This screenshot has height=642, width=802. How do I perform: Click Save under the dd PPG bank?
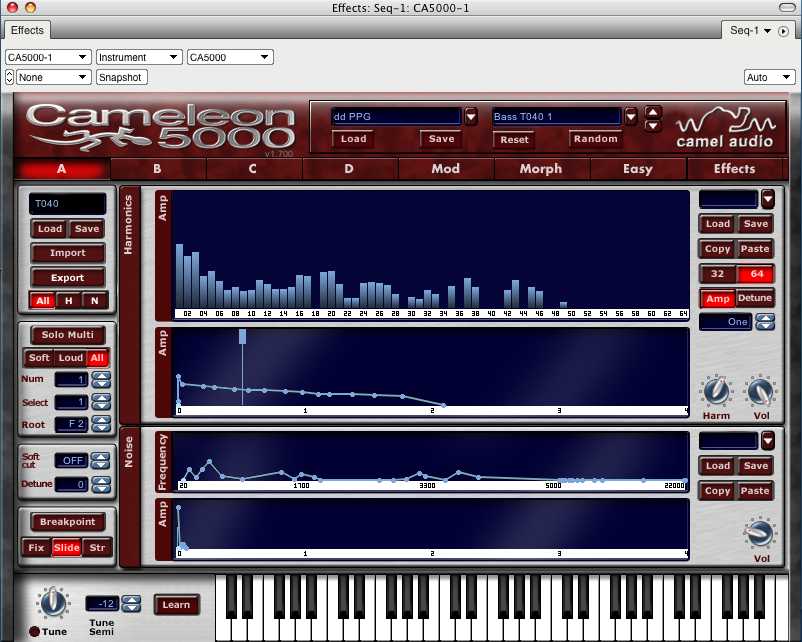click(x=441, y=139)
